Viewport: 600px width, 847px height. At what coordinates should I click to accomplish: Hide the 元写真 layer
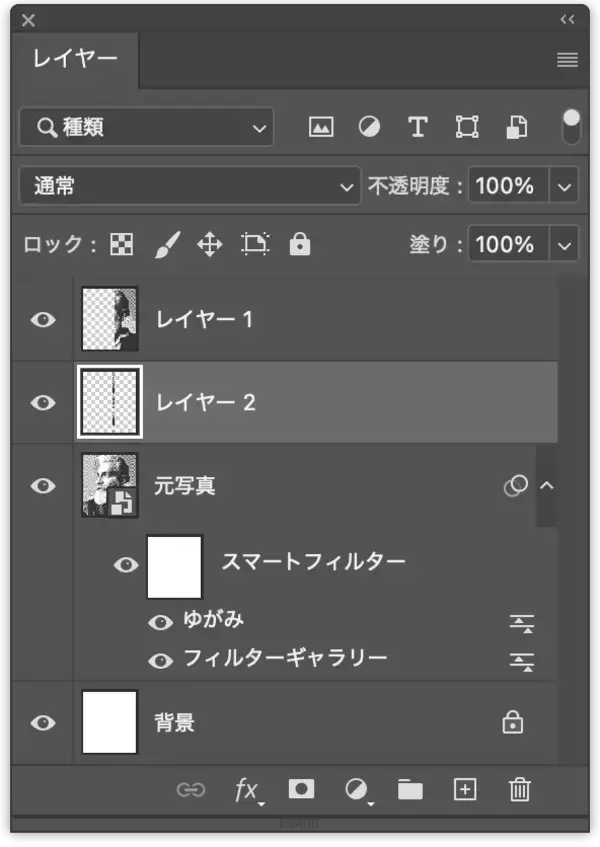(43, 486)
